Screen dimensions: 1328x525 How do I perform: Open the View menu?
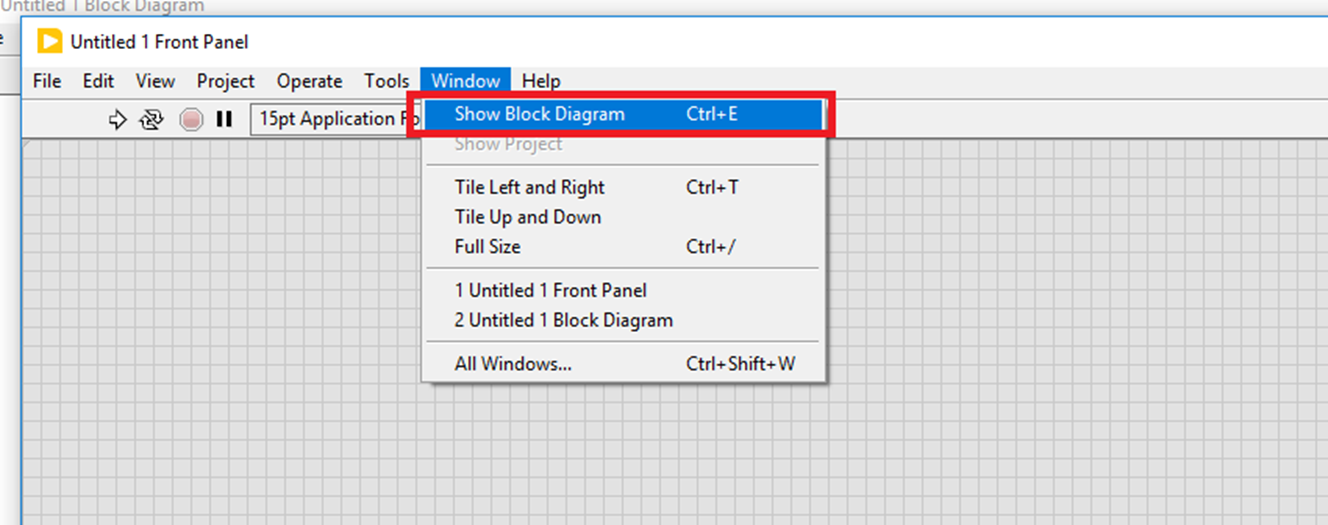pos(155,81)
